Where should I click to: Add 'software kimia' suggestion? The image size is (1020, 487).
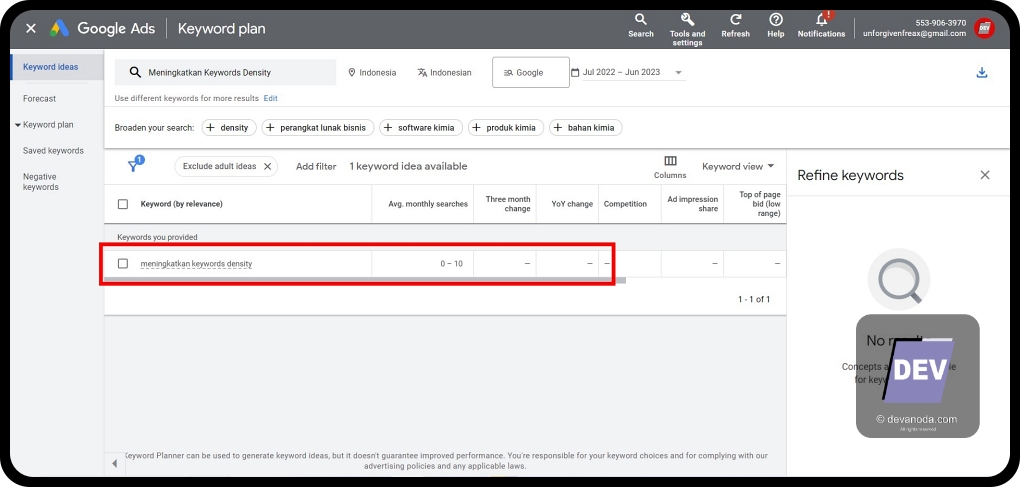[x=421, y=127]
